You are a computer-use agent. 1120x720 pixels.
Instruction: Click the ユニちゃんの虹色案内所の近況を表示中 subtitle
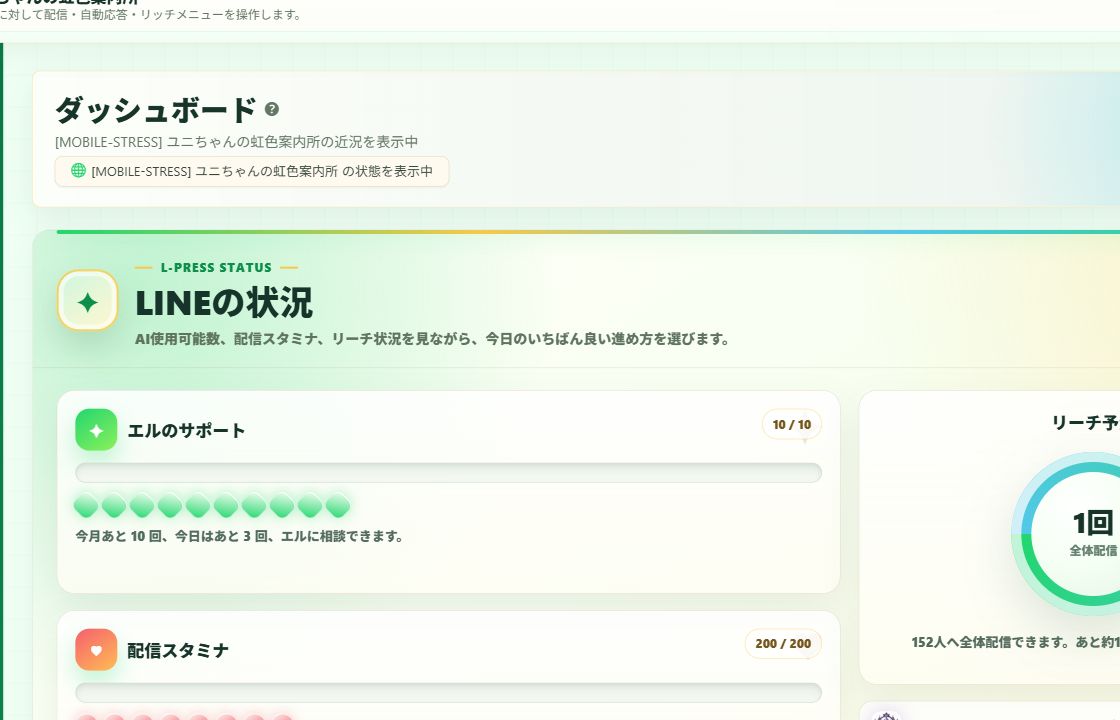coord(236,142)
